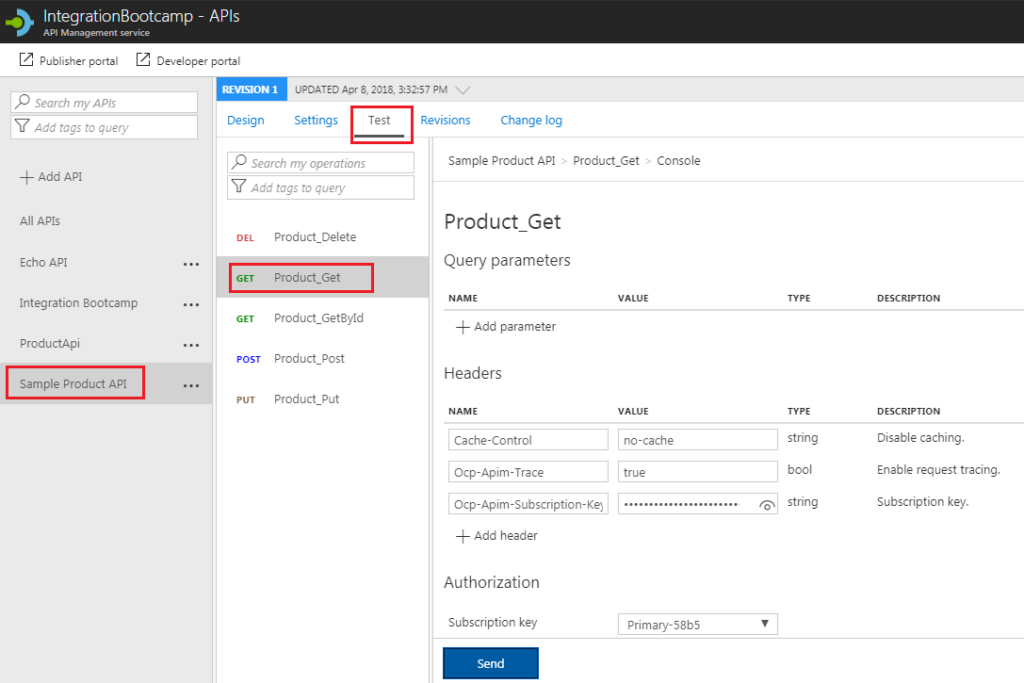
Task: Click the API Management service logo icon
Action: (20, 23)
